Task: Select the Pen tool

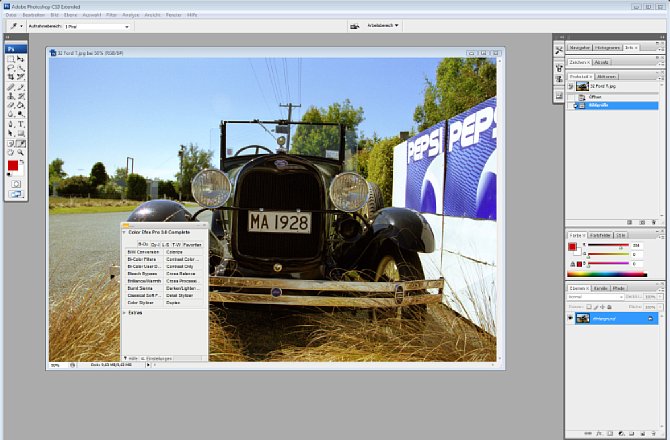Action: (x=11, y=124)
